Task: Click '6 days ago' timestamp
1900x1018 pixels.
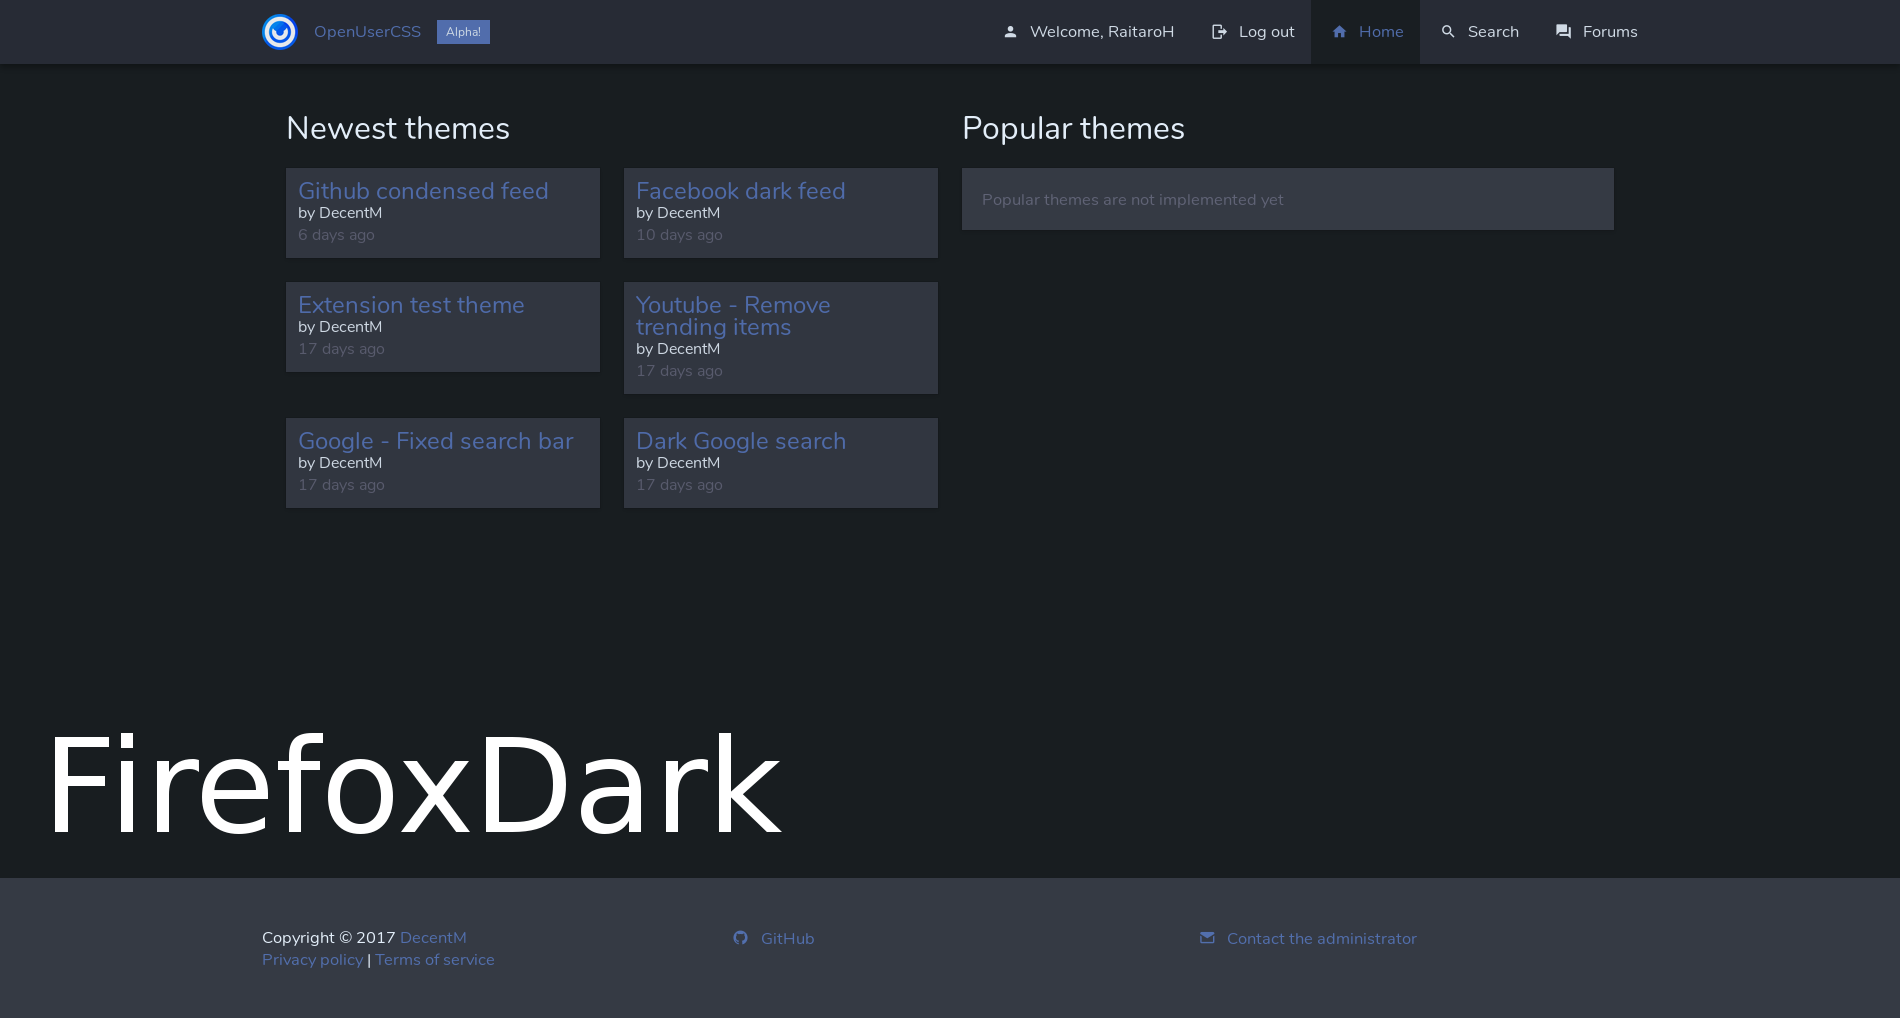Action: point(336,235)
